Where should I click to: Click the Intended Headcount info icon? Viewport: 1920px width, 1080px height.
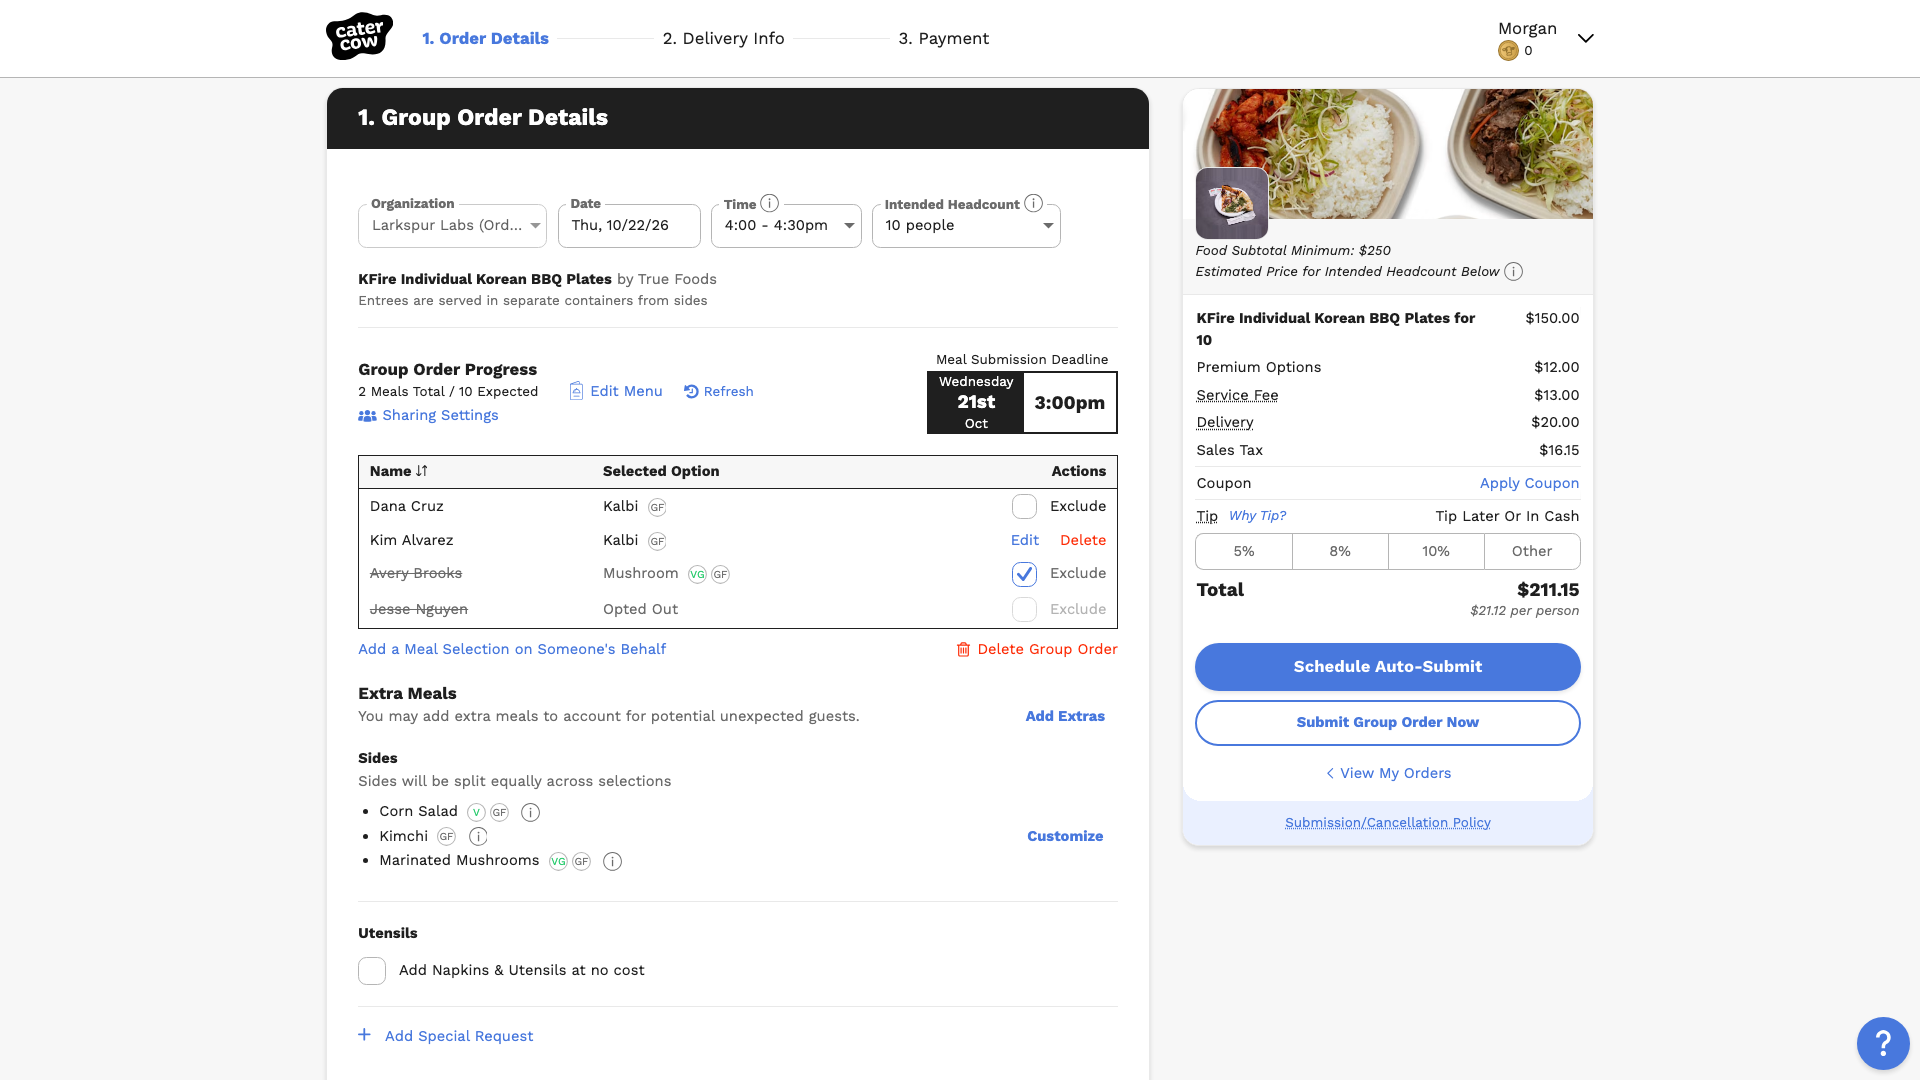click(x=1034, y=203)
